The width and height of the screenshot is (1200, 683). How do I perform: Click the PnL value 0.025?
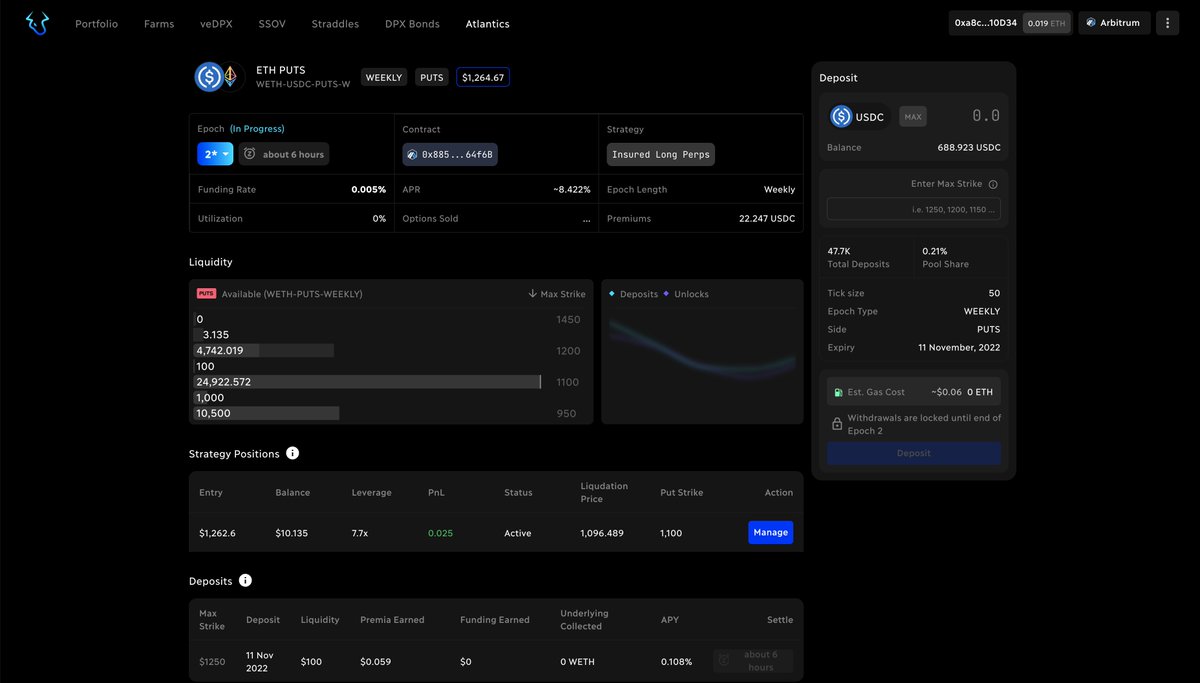(440, 533)
